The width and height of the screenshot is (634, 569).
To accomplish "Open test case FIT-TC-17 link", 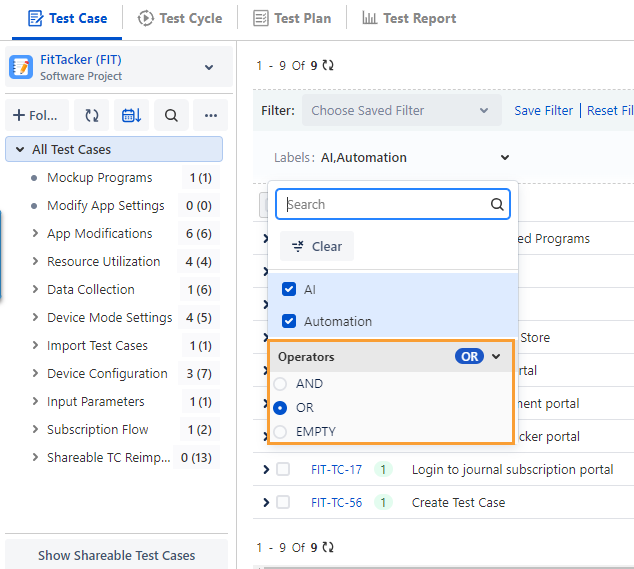I will point(336,470).
